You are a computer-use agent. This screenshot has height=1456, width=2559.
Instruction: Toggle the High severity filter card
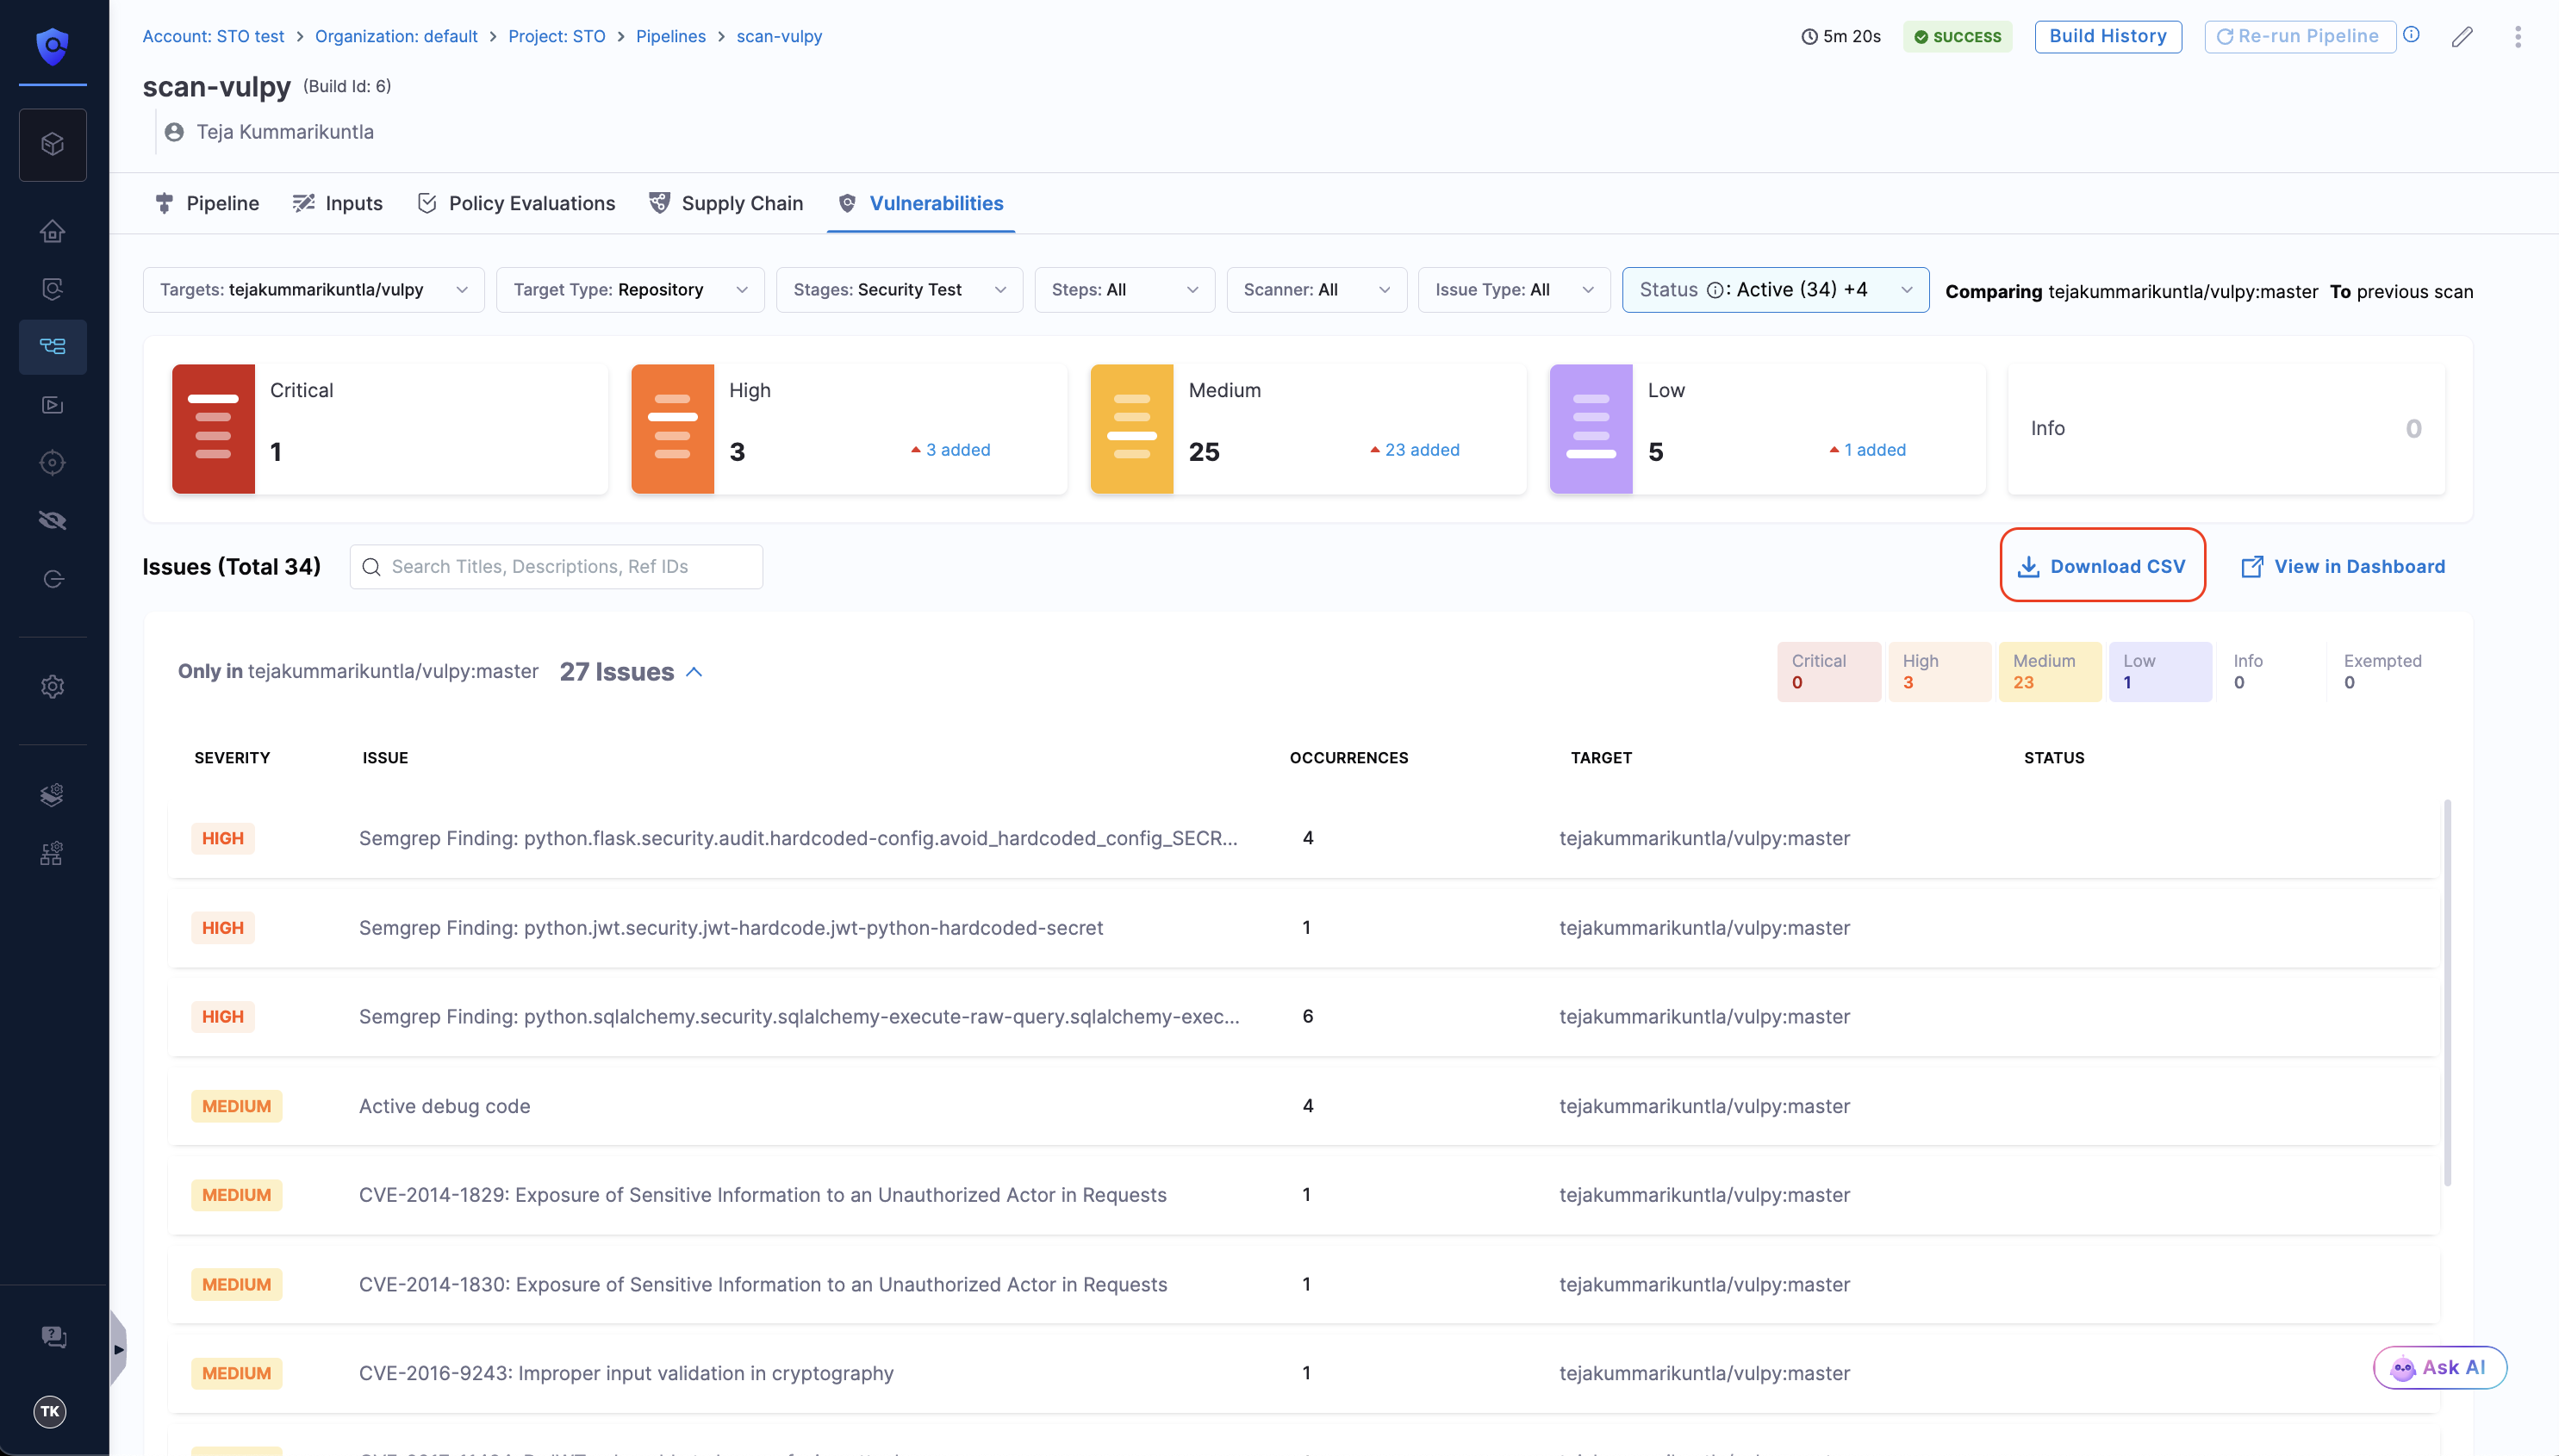click(848, 429)
